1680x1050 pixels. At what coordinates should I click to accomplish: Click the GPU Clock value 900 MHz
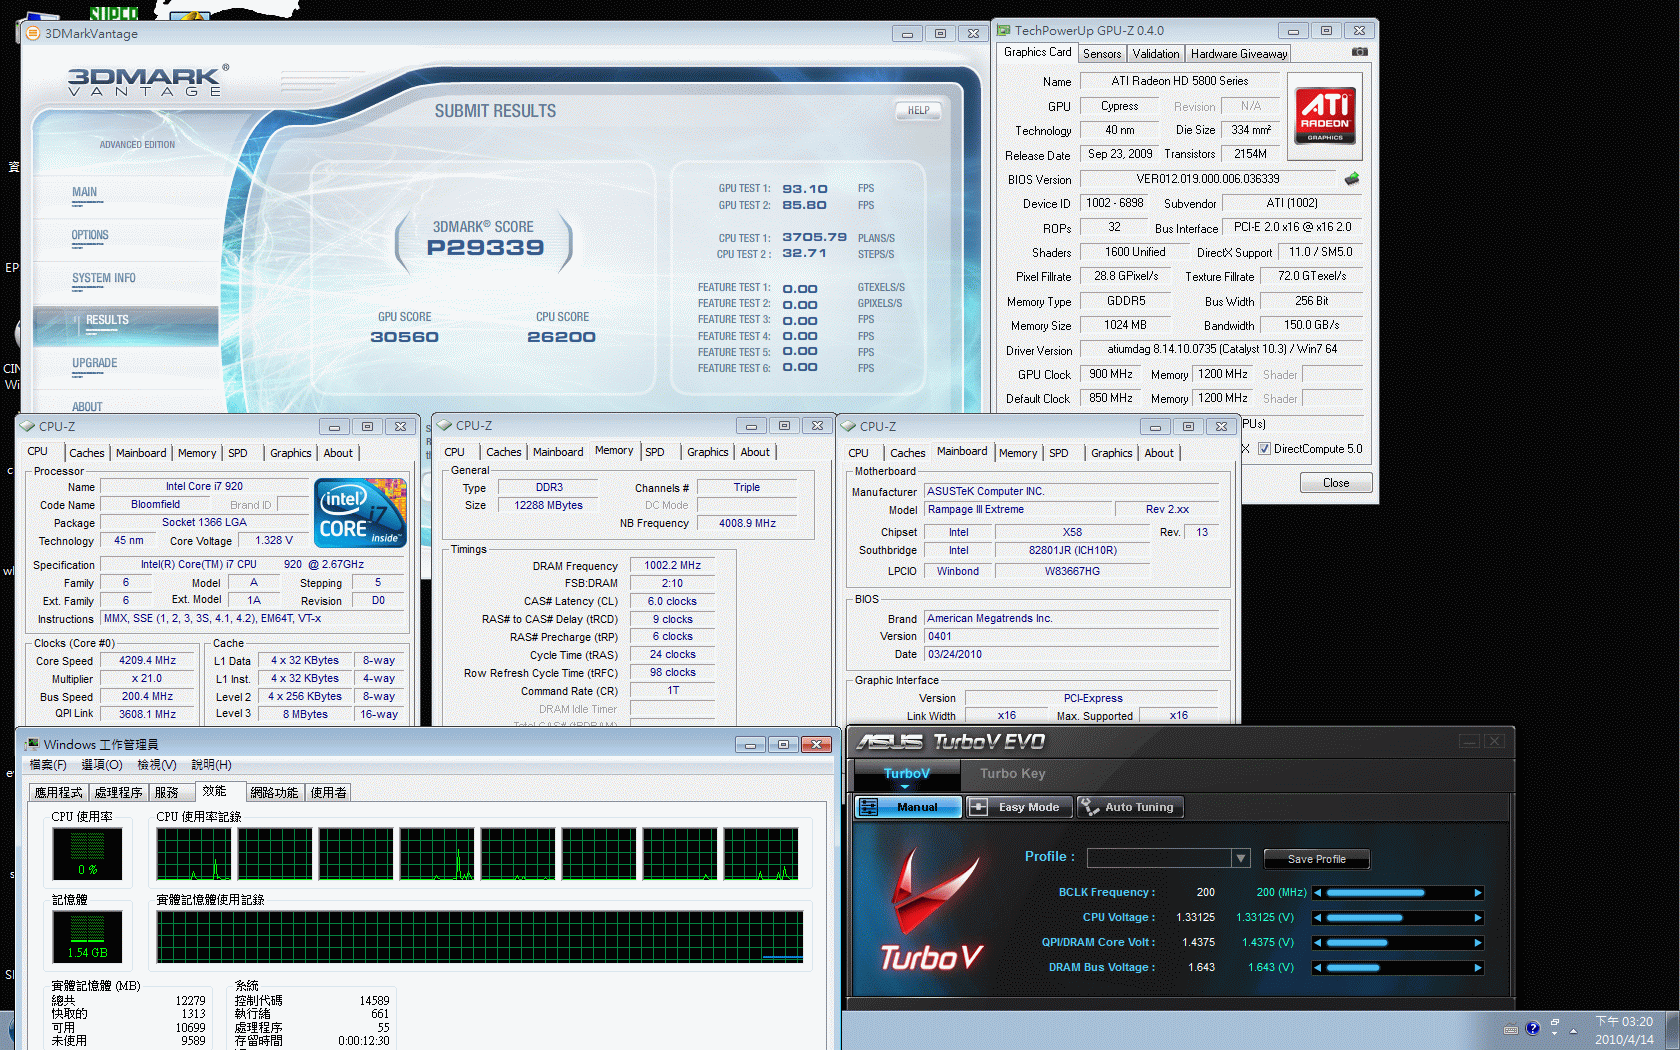(x=1111, y=374)
